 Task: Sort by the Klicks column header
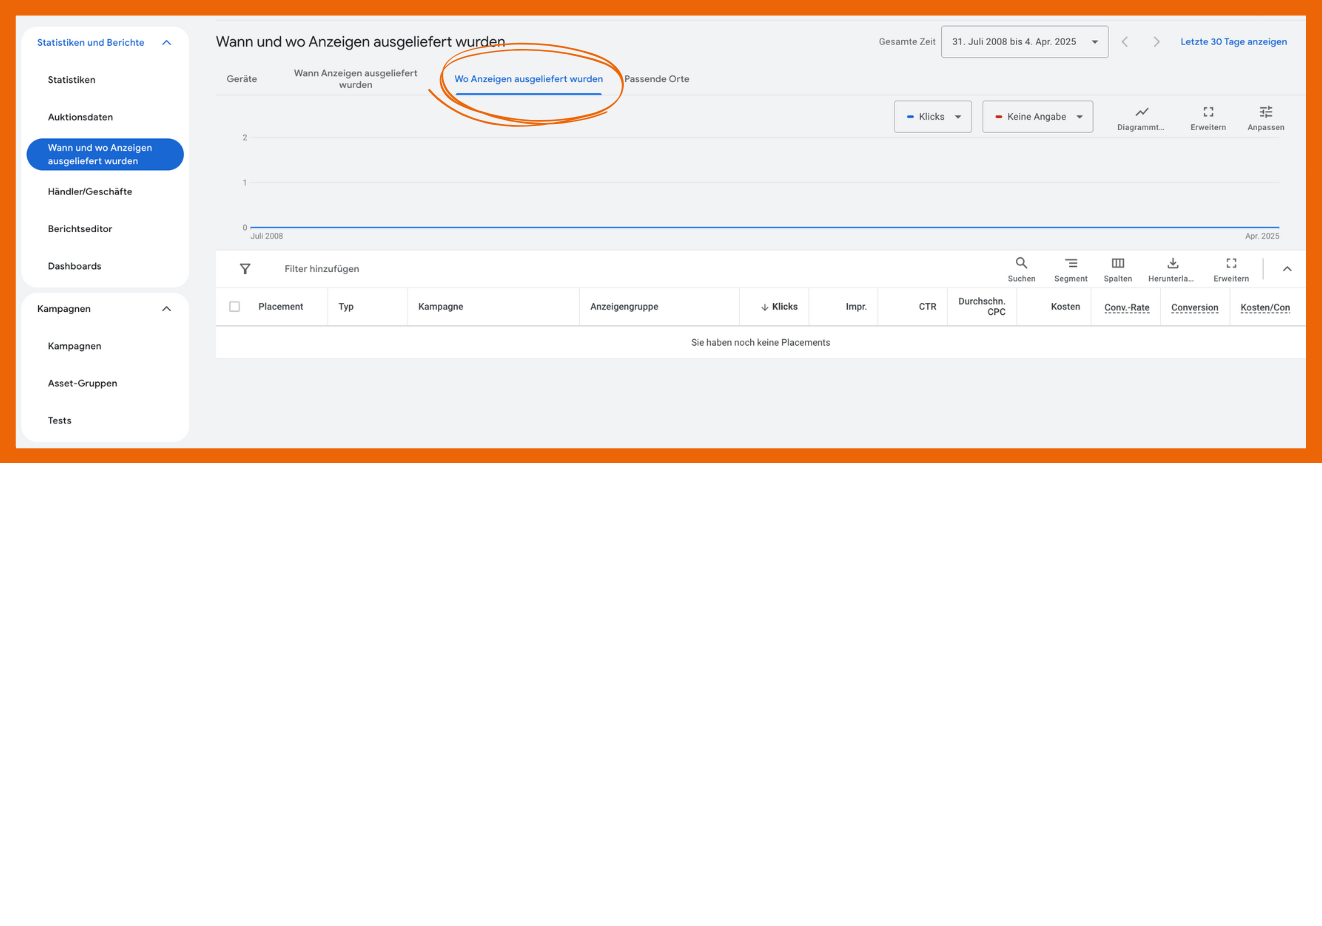point(784,307)
